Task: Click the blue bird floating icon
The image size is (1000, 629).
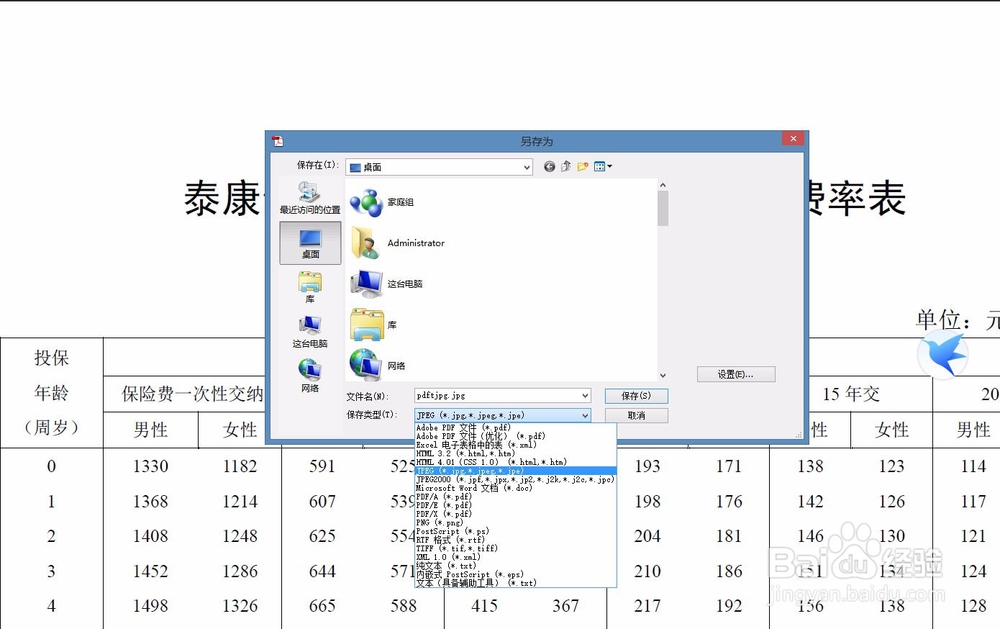Action: tap(943, 355)
